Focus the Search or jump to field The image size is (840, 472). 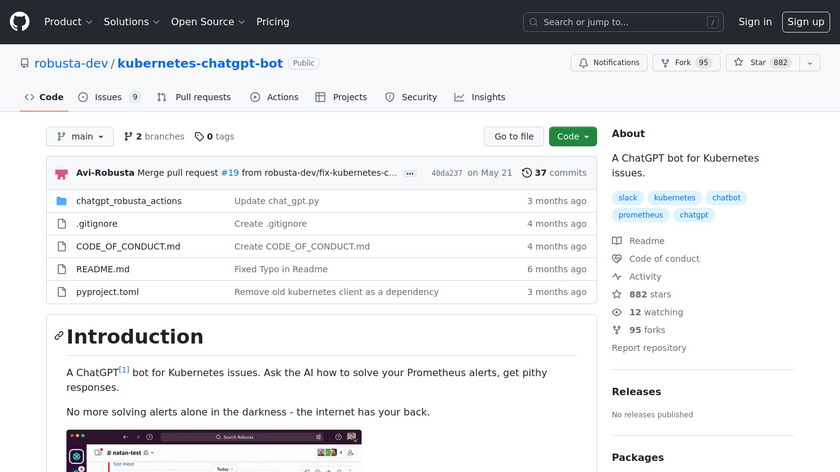pos(623,22)
